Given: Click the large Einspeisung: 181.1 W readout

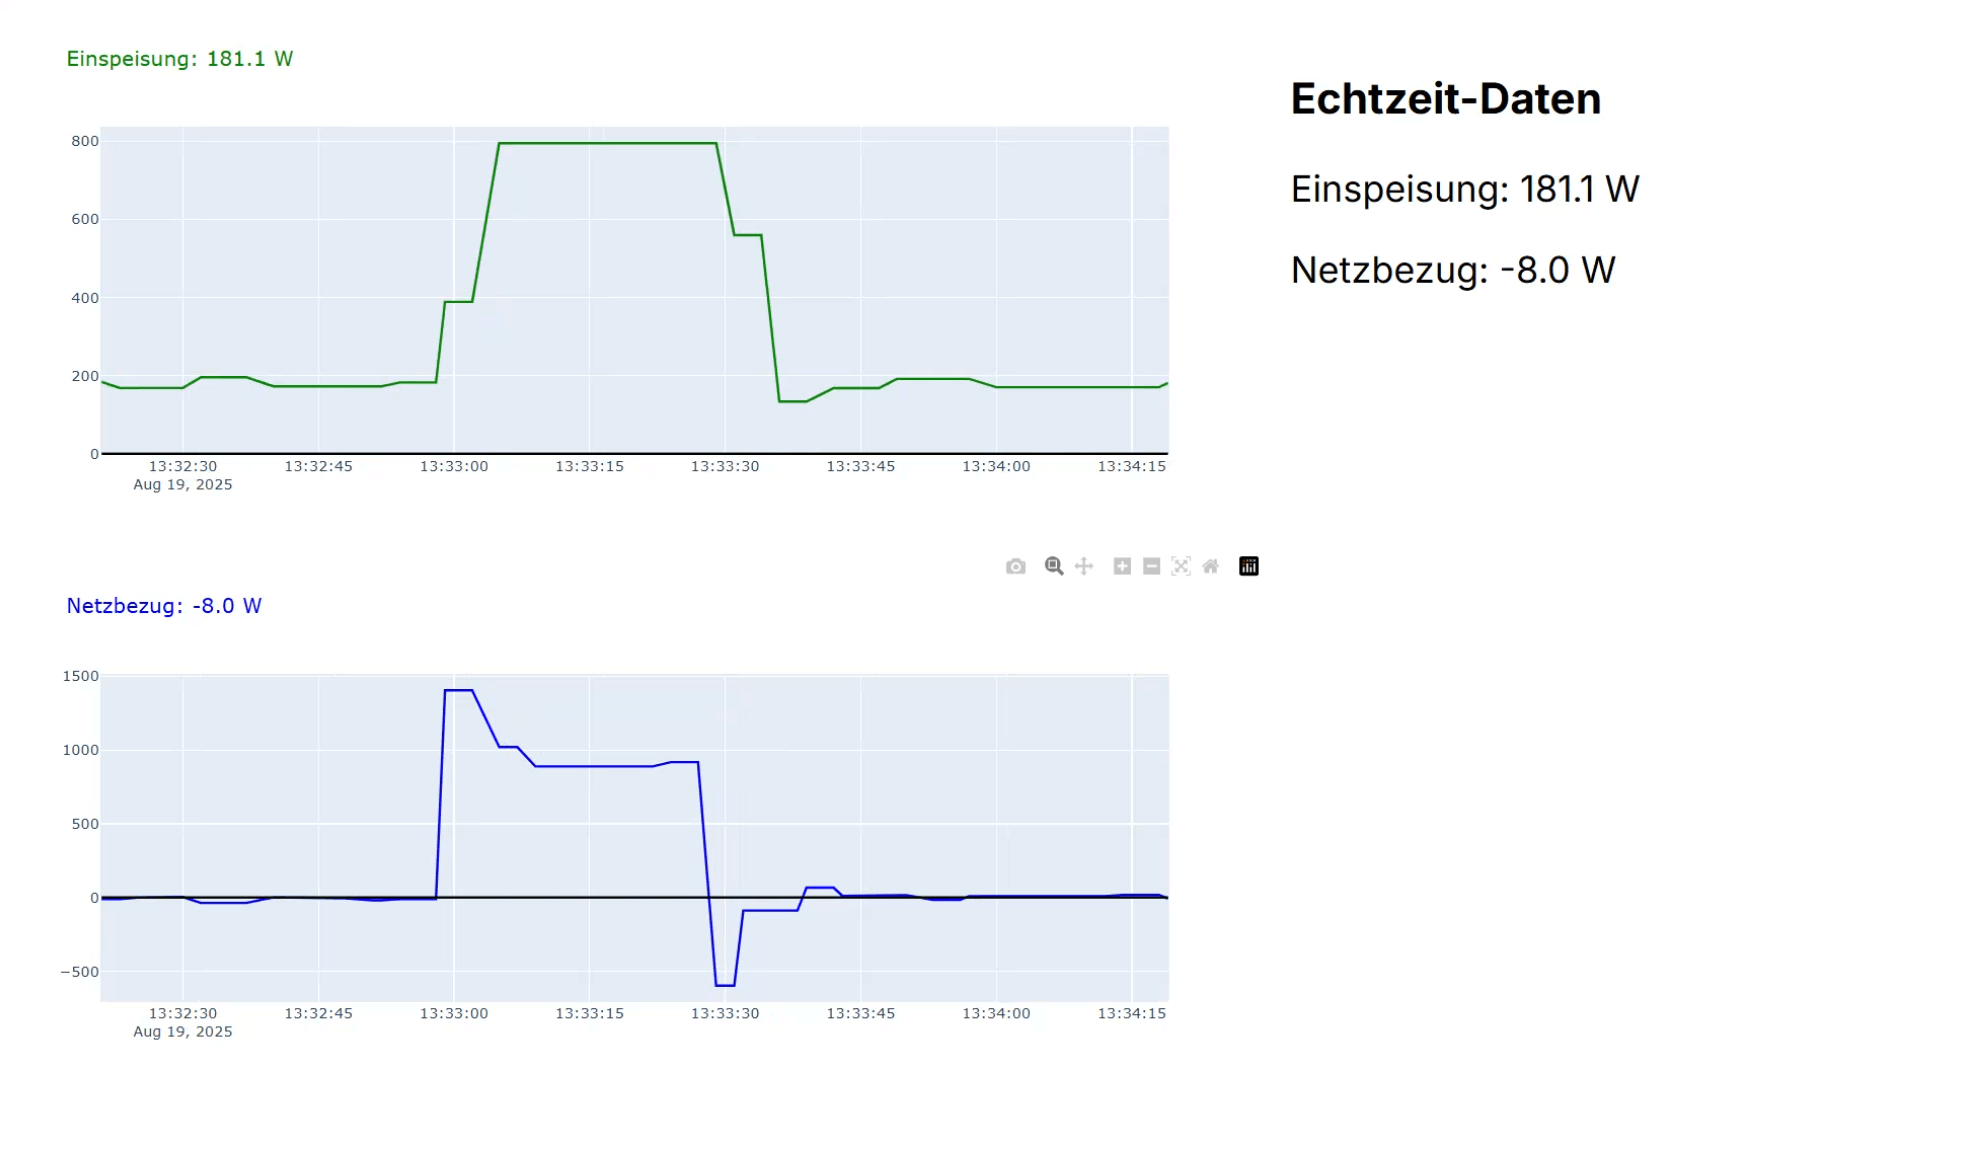Looking at the screenshot, I should tap(1464, 189).
